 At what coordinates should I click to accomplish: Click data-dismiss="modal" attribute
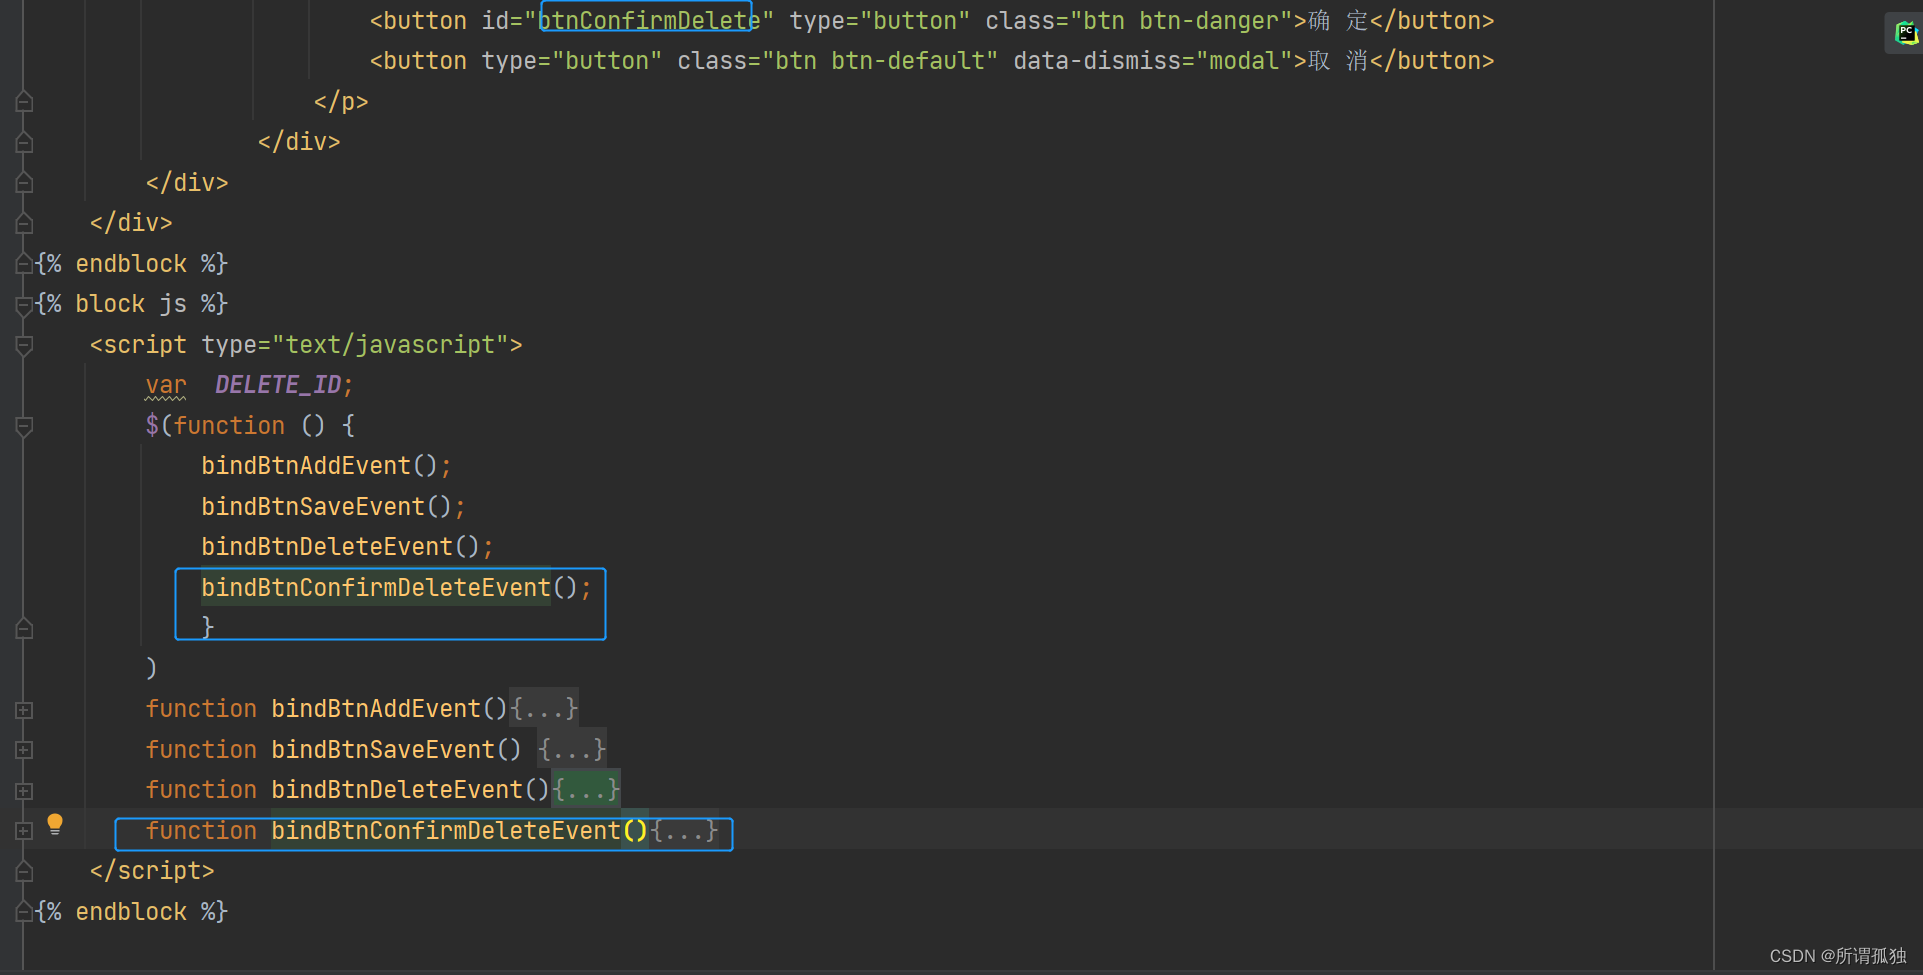pyautogui.click(x=1153, y=61)
